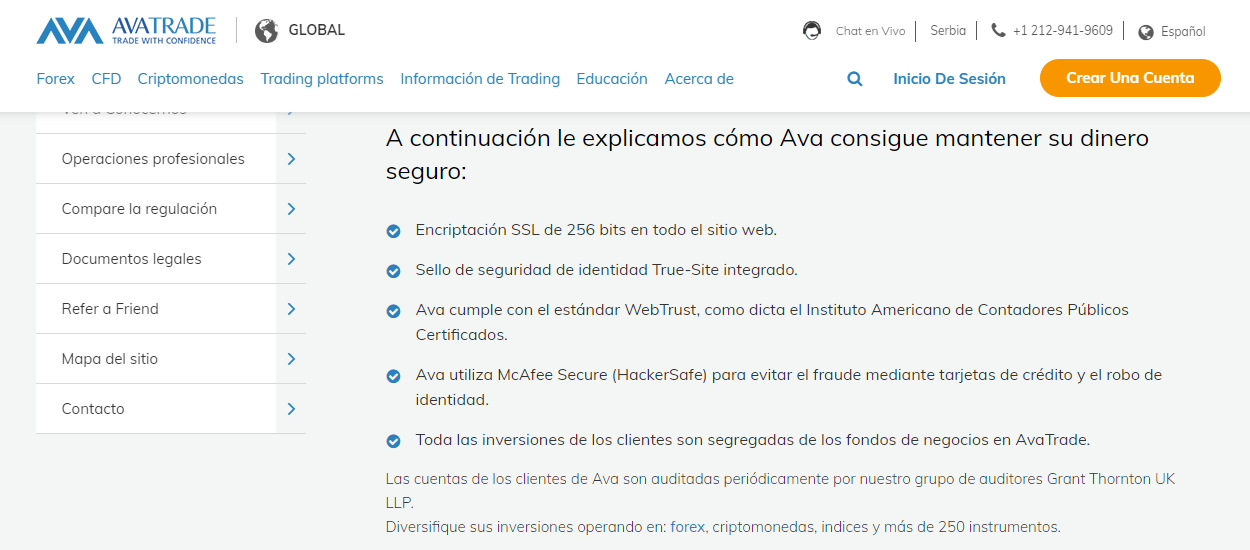Open Mapa del sitio sidebar item
Image resolution: width=1250 pixels, height=550 pixels.
point(110,359)
